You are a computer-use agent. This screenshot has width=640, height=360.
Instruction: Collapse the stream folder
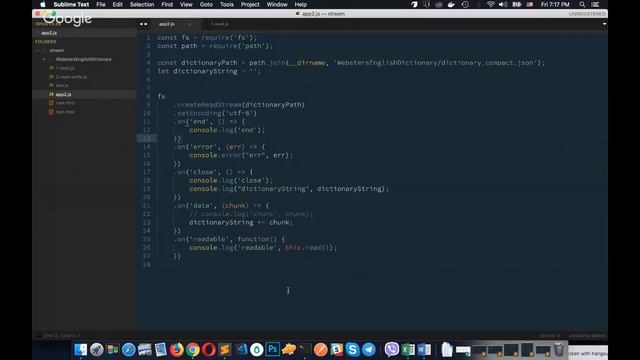pos(38,51)
